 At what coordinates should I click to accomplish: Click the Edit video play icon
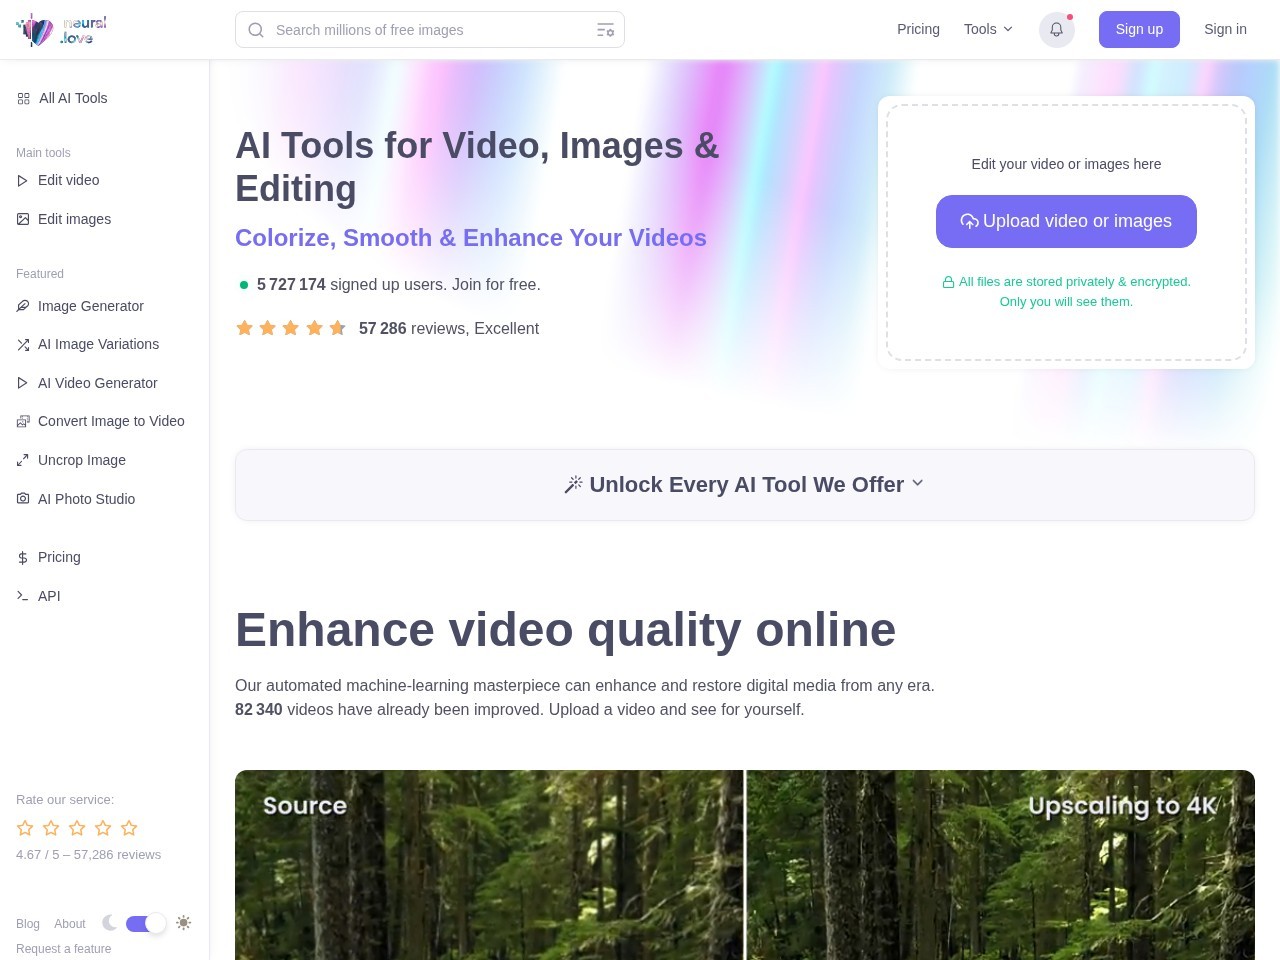point(23,181)
